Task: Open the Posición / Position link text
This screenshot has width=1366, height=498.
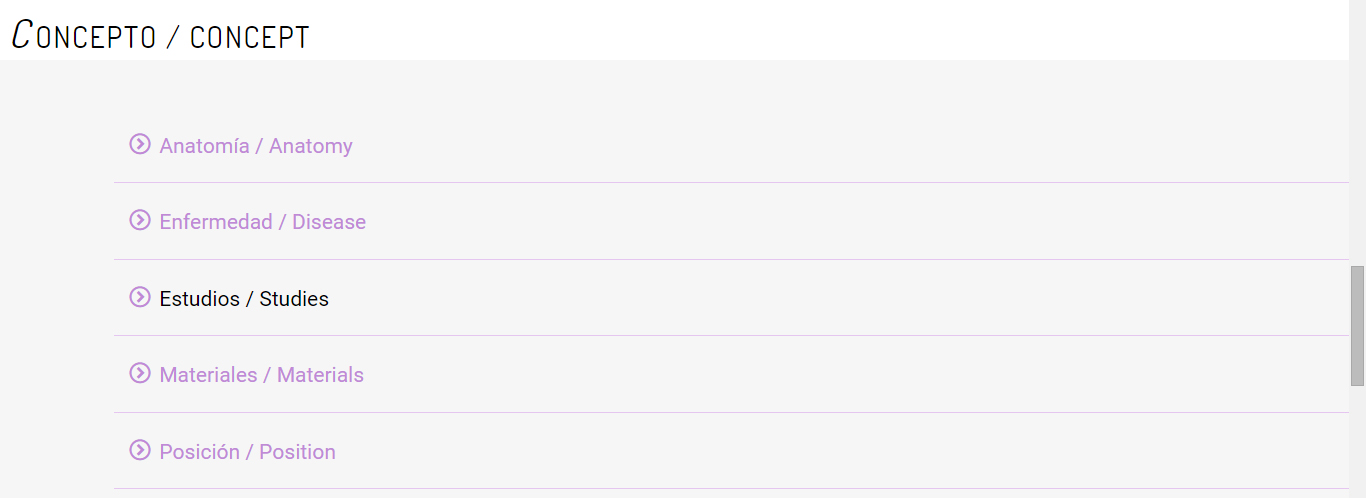Action: coord(247,452)
